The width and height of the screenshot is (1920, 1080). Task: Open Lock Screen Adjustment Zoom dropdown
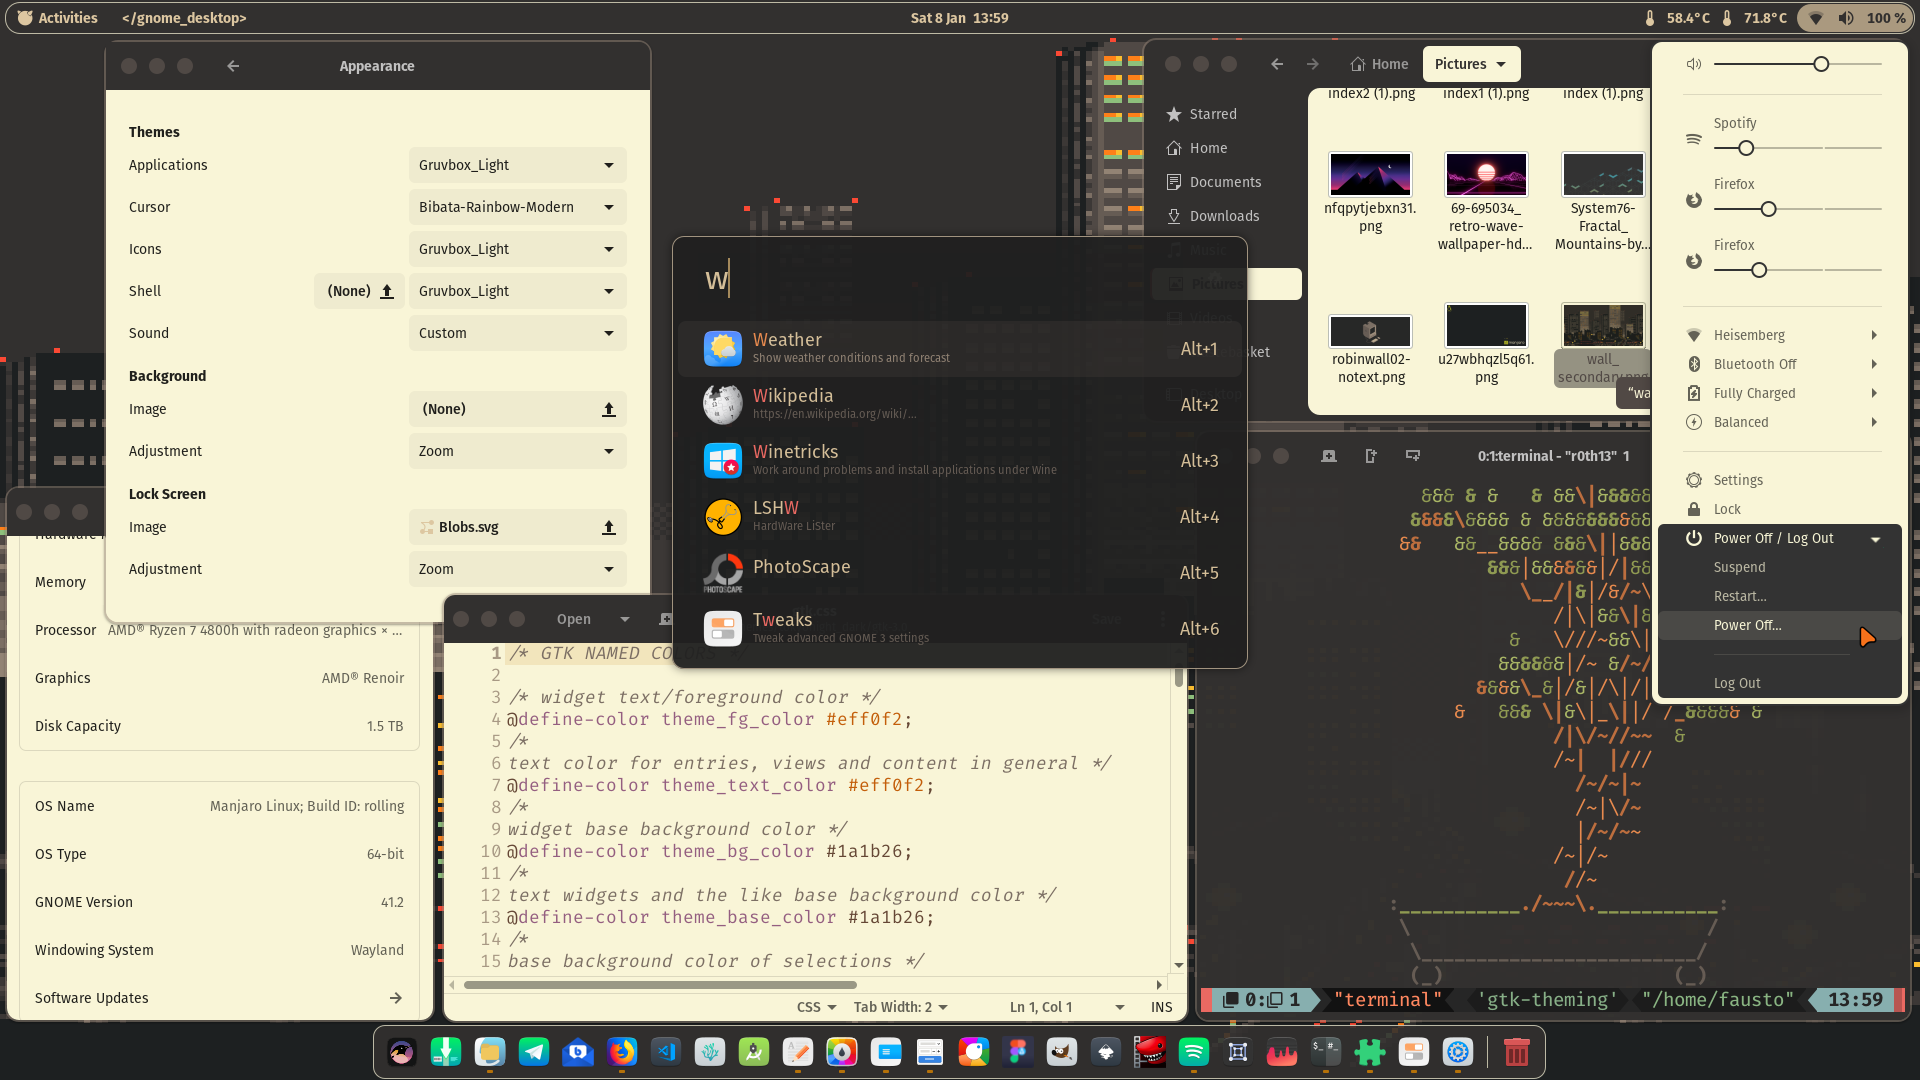[x=518, y=569]
